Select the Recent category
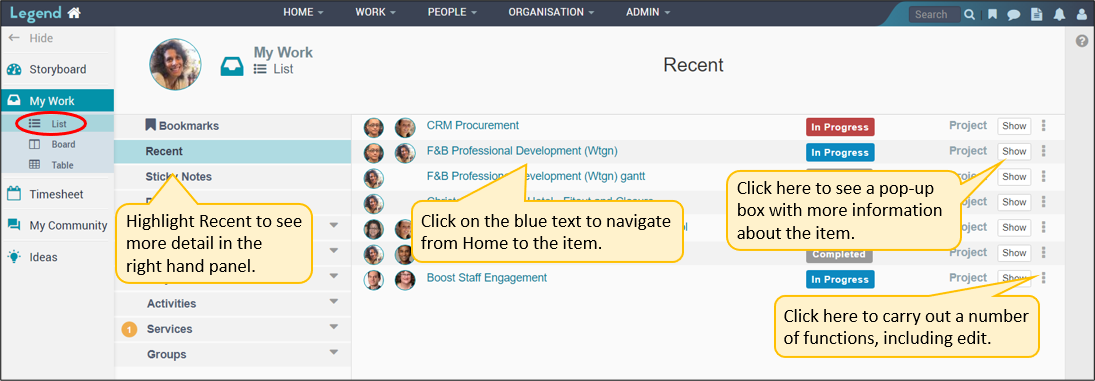Image resolution: width=1095 pixels, height=381 pixels. [233, 151]
